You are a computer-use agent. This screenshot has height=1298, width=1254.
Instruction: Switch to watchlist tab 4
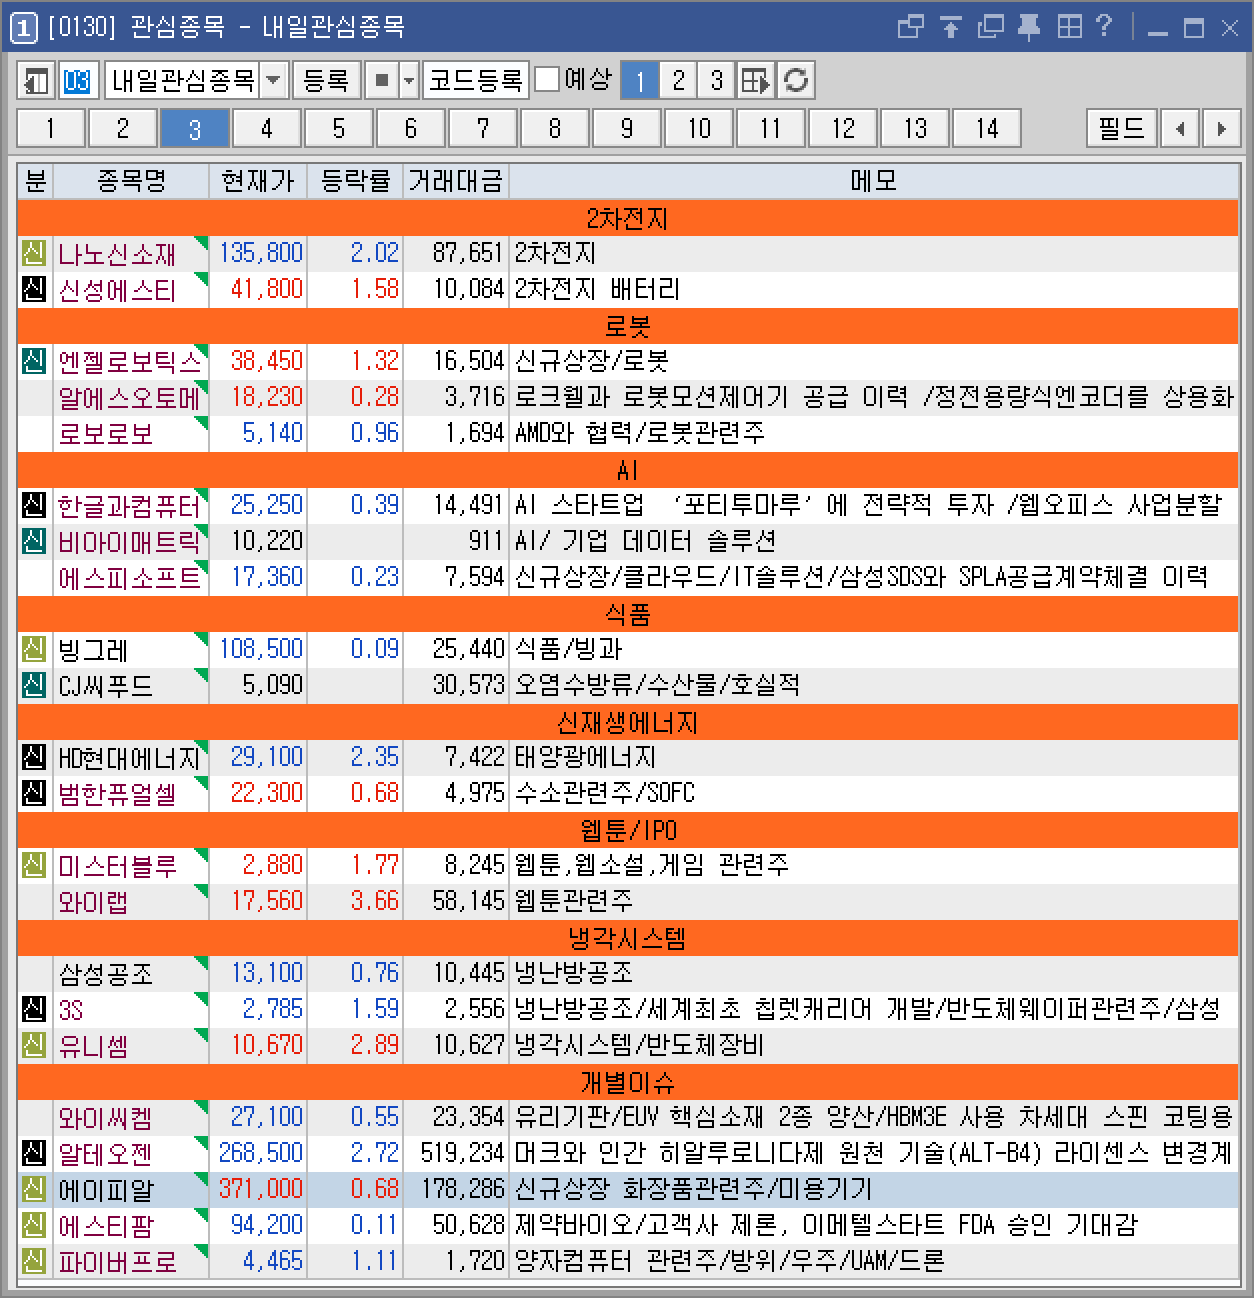tap(266, 128)
